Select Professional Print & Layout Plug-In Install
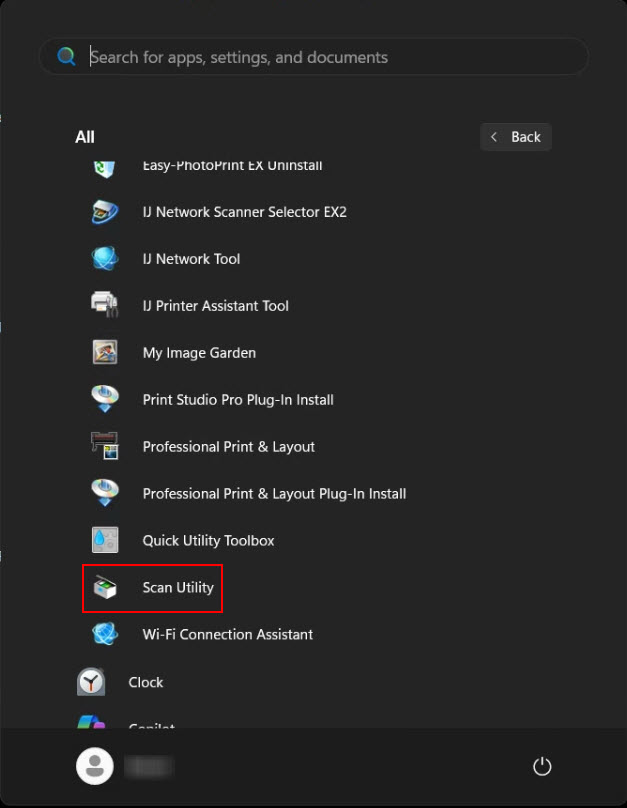The width and height of the screenshot is (627, 808). pyautogui.click(x=274, y=493)
